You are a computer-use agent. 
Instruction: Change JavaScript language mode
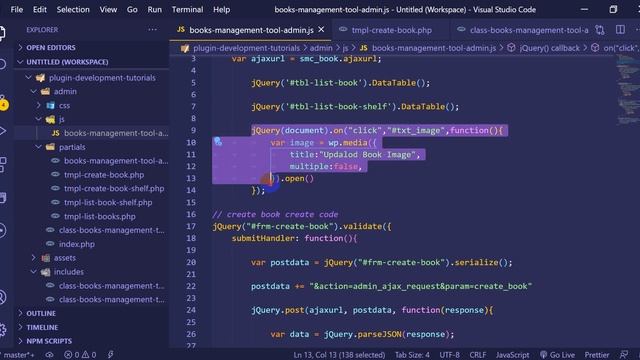tap(512, 355)
